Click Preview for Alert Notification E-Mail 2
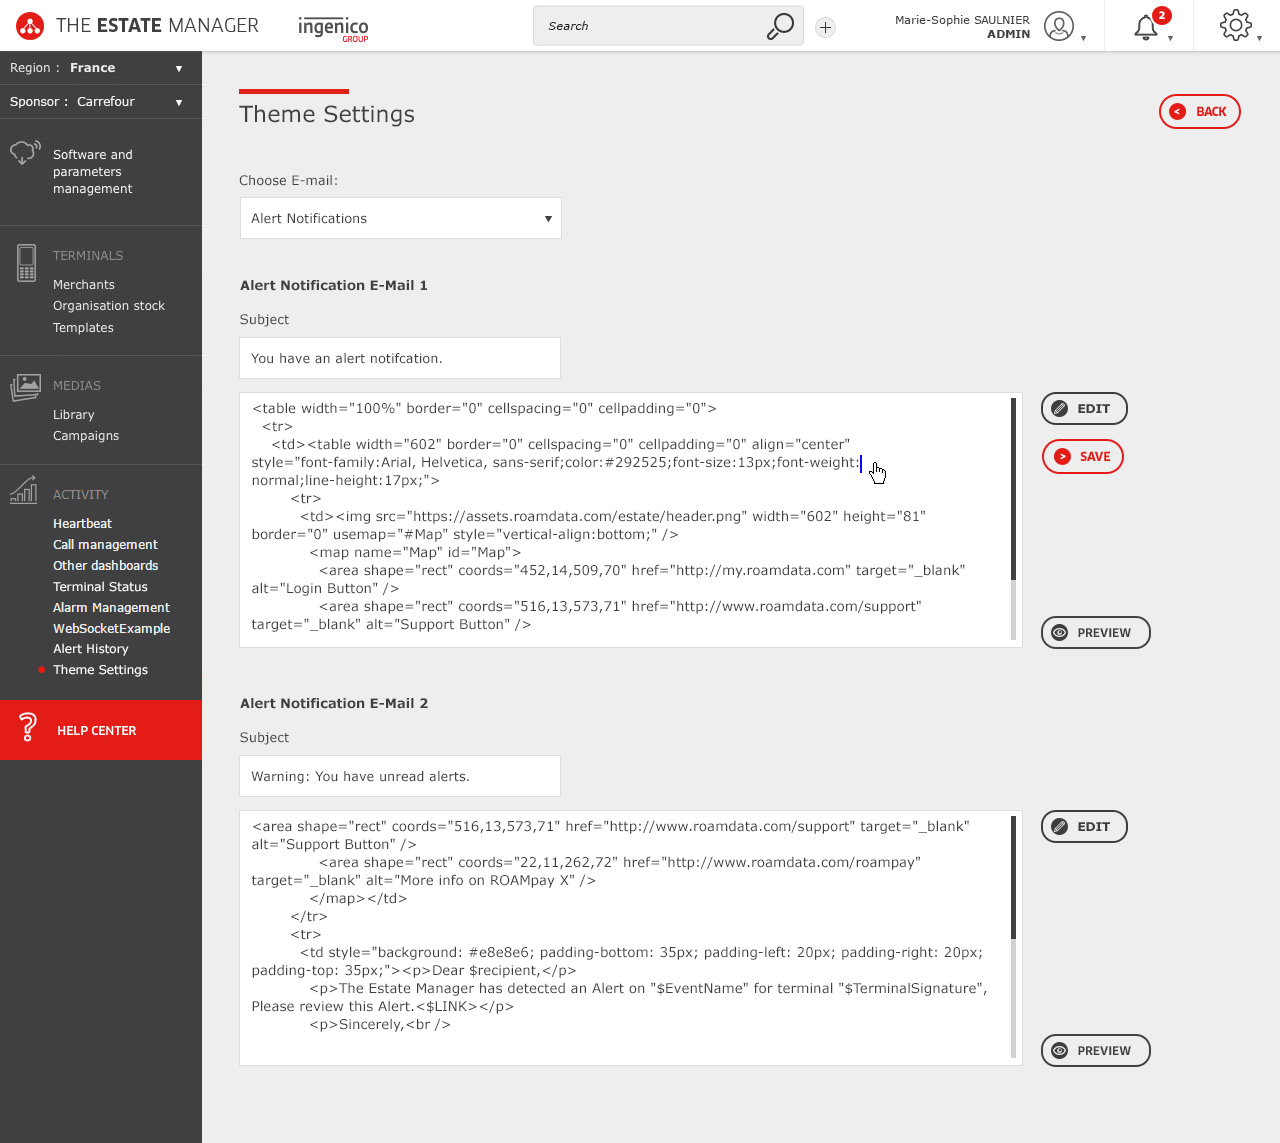Image resolution: width=1280 pixels, height=1143 pixels. tap(1095, 1051)
